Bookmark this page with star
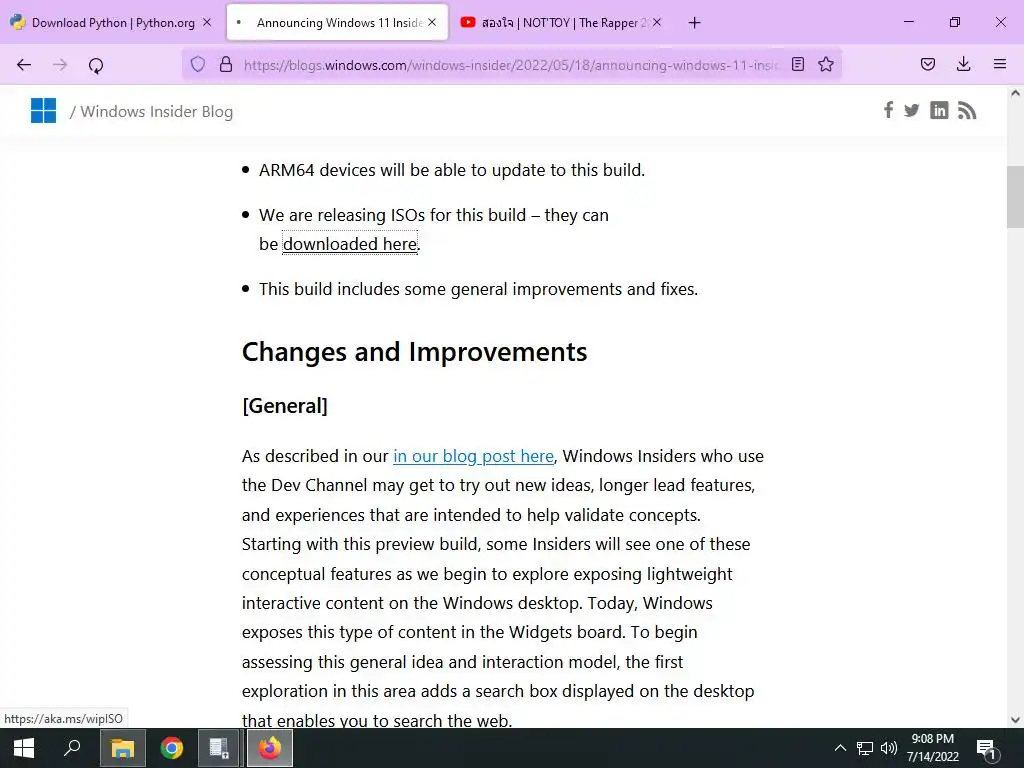 826,64
